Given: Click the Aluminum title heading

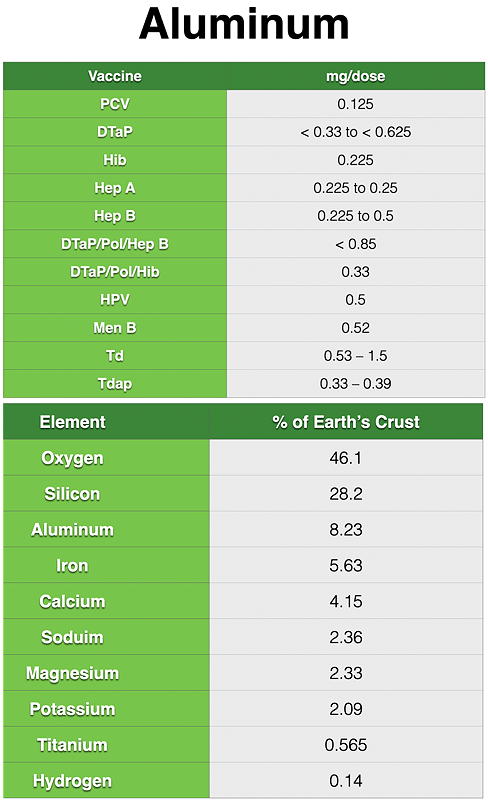Looking at the screenshot, I should tap(244, 24).
